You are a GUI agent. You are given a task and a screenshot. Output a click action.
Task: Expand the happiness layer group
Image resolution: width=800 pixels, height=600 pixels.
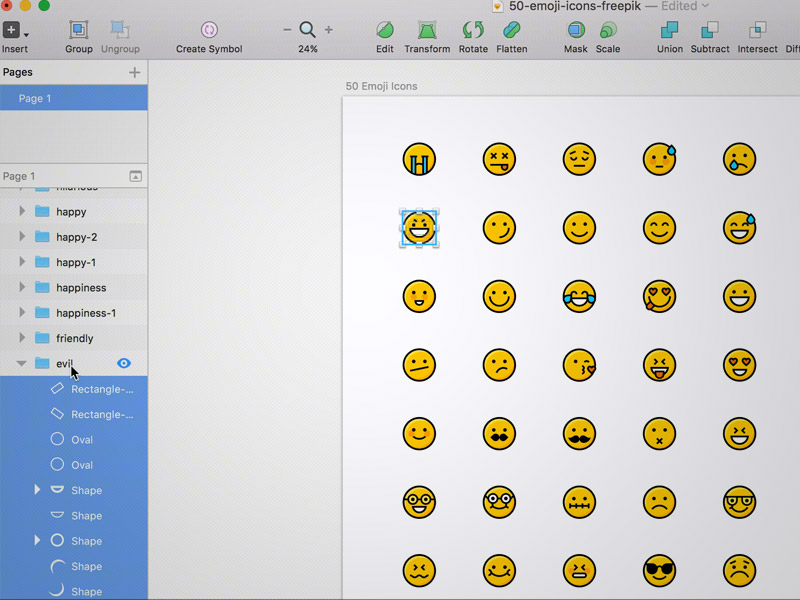22,287
